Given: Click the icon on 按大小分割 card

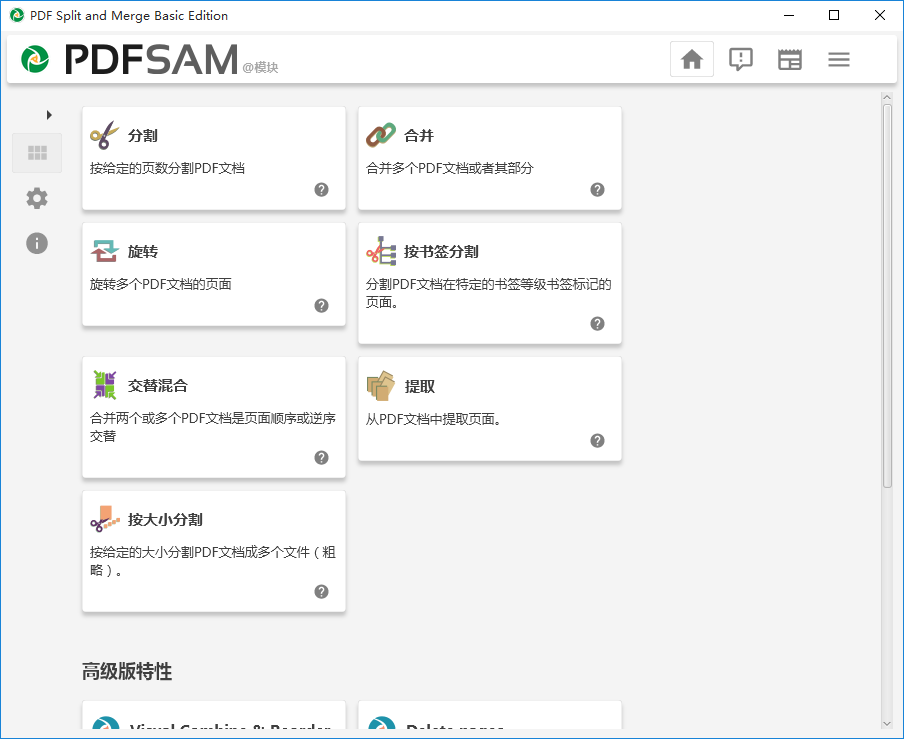Looking at the screenshot, I should point(105,519).
